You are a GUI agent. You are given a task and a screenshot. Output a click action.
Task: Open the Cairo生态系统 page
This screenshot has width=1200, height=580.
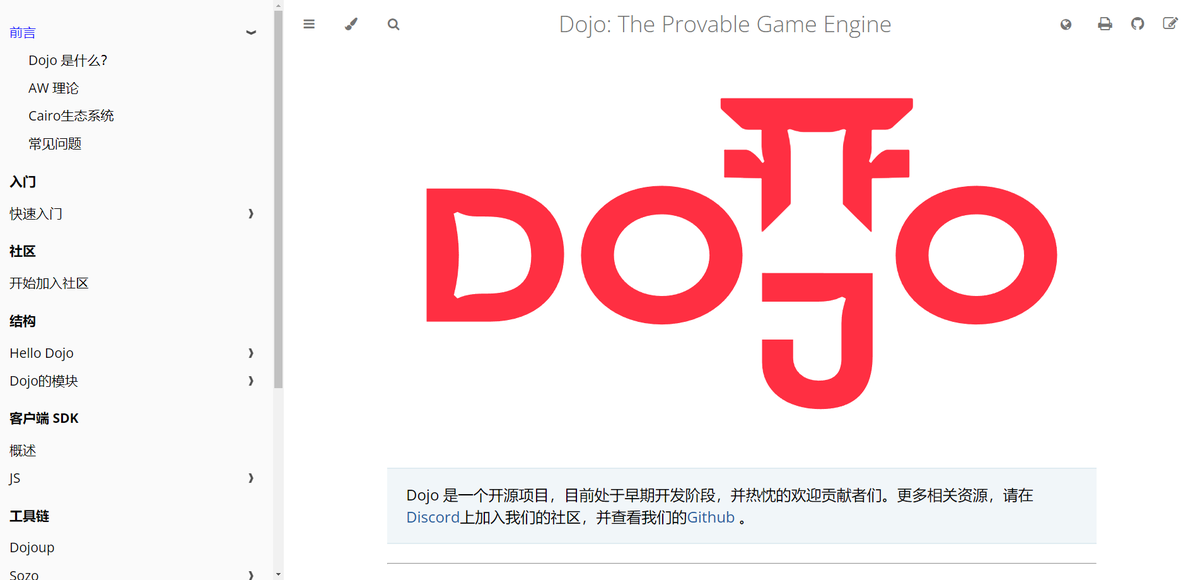tap(71, 116)
